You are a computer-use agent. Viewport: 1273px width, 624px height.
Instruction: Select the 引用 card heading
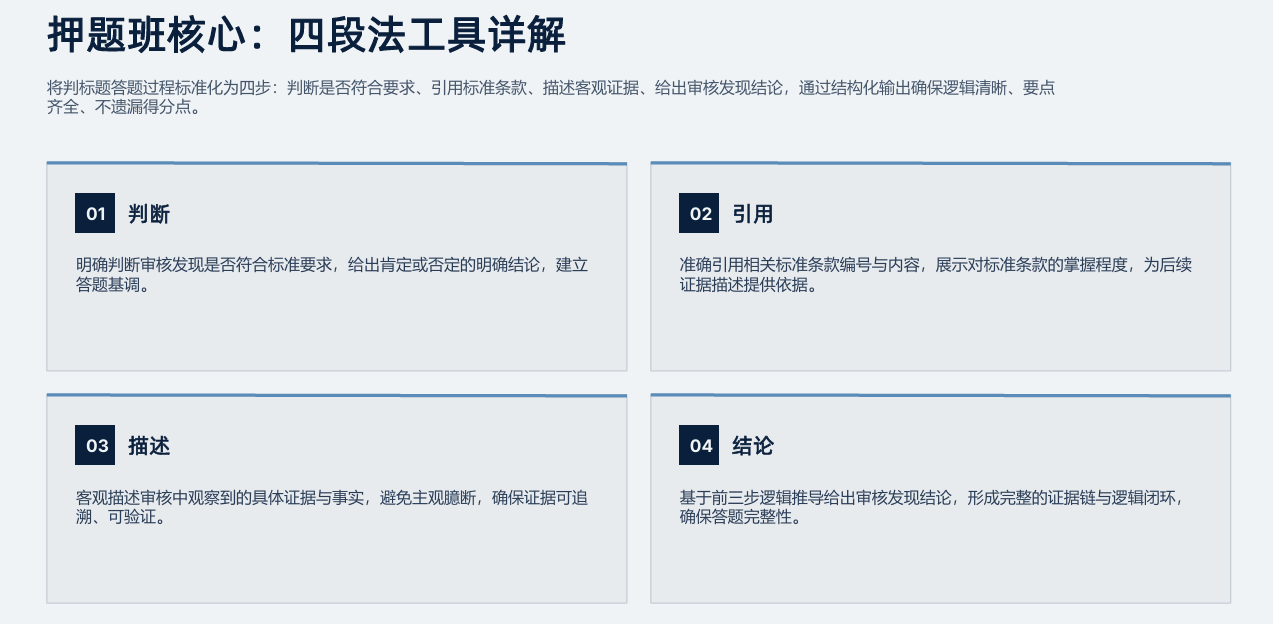pos(753,214)
